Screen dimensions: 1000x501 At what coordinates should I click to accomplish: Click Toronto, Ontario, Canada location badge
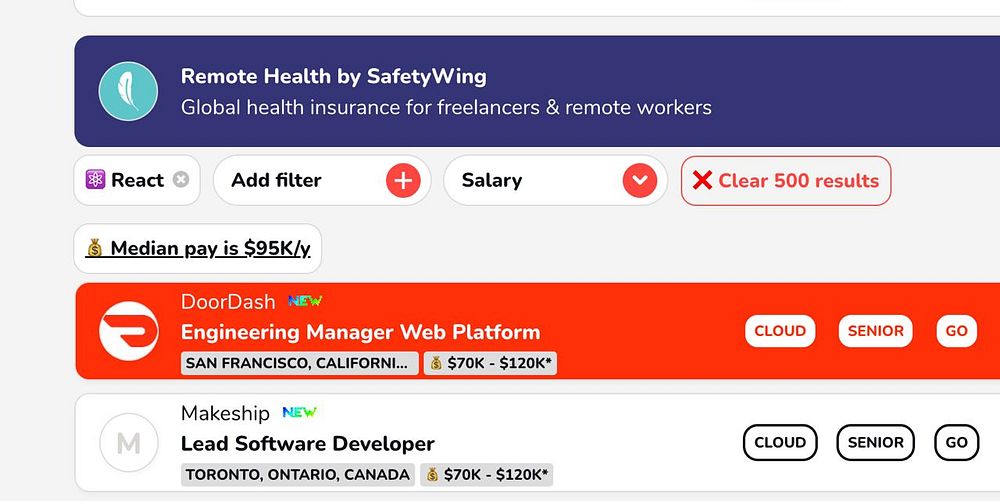click(298, 474)
